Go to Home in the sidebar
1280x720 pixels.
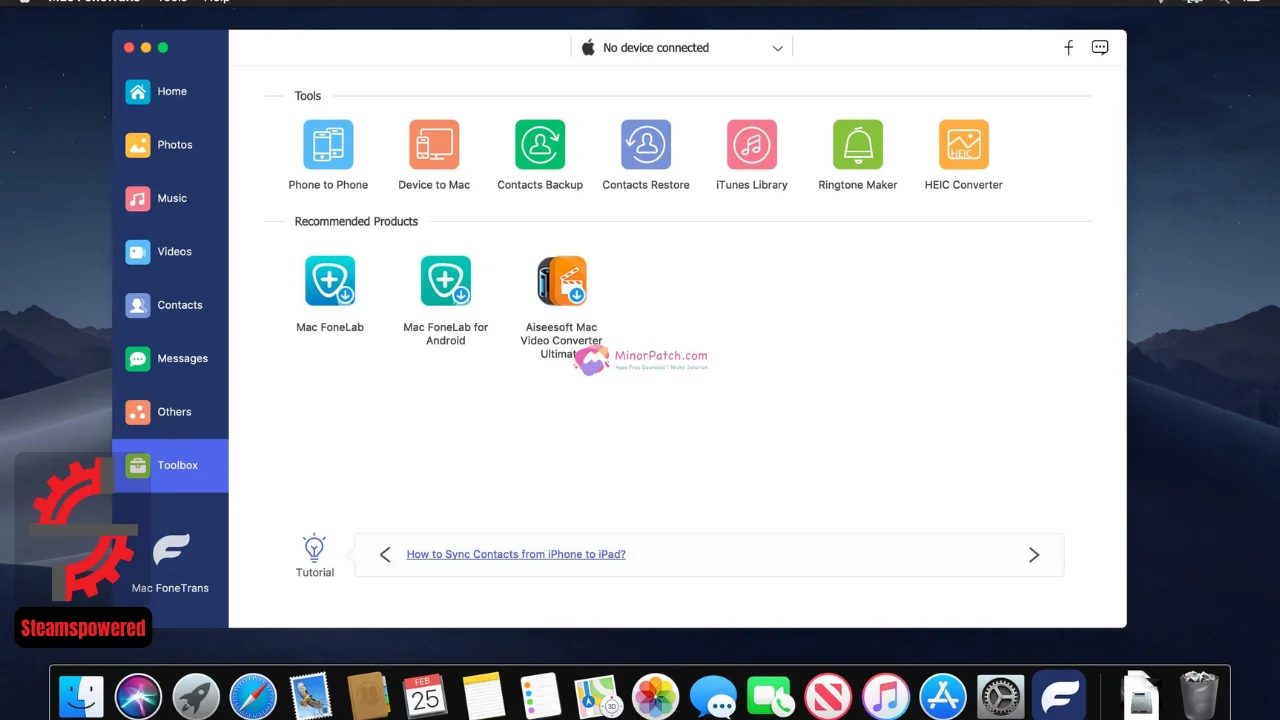[x=170, y=91]
